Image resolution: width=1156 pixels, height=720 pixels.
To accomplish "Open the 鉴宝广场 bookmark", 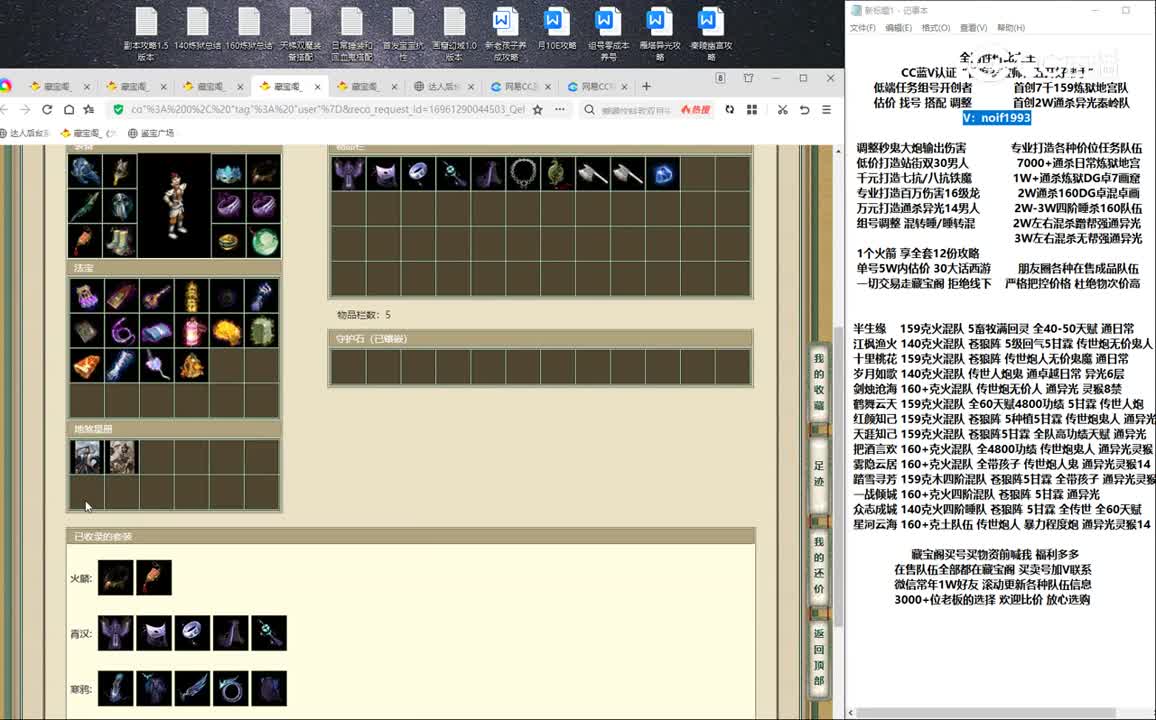I will click(x=151, y=133).
